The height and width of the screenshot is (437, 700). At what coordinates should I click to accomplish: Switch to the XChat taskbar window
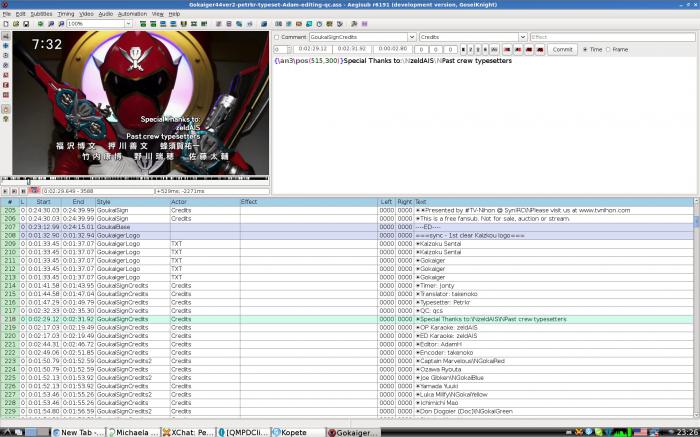pos(188,432)
